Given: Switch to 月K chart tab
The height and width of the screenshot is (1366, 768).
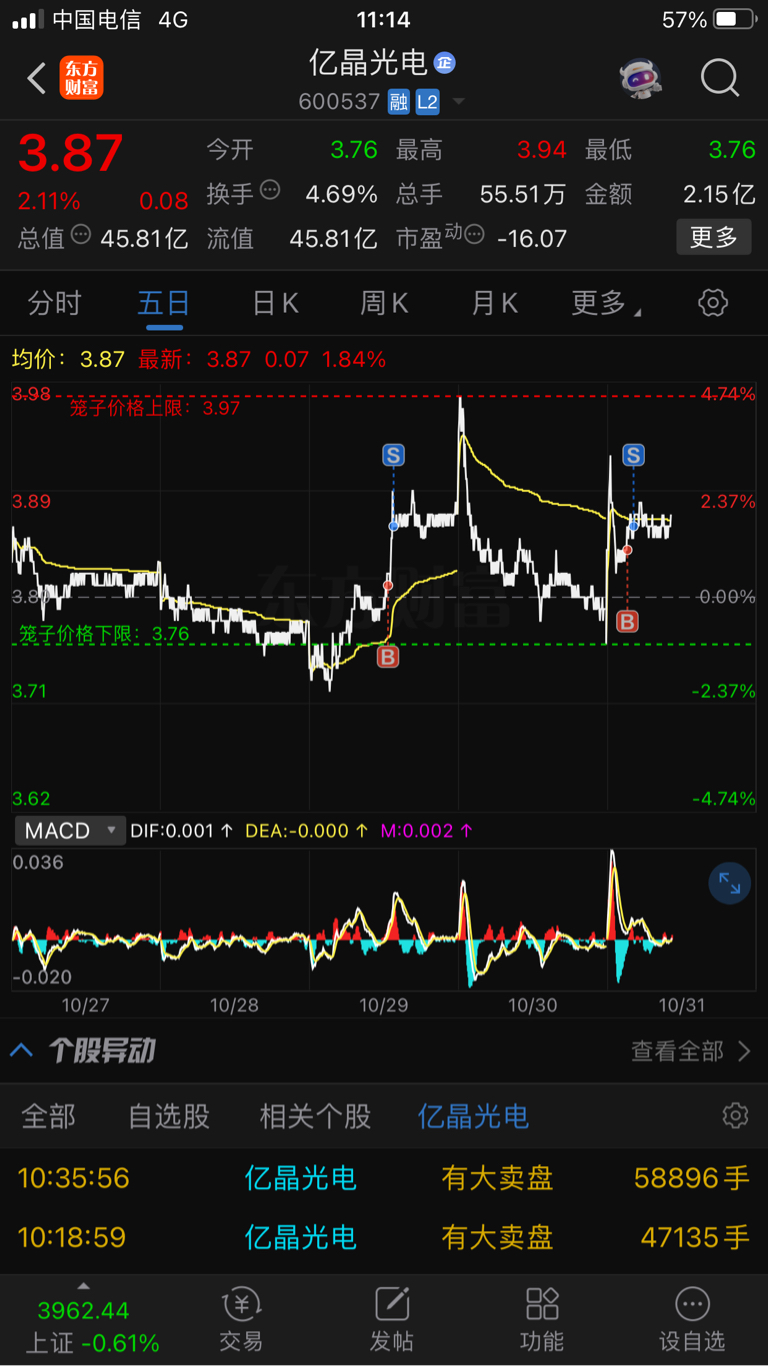Looking at the screenshot, I should point(495,303).
